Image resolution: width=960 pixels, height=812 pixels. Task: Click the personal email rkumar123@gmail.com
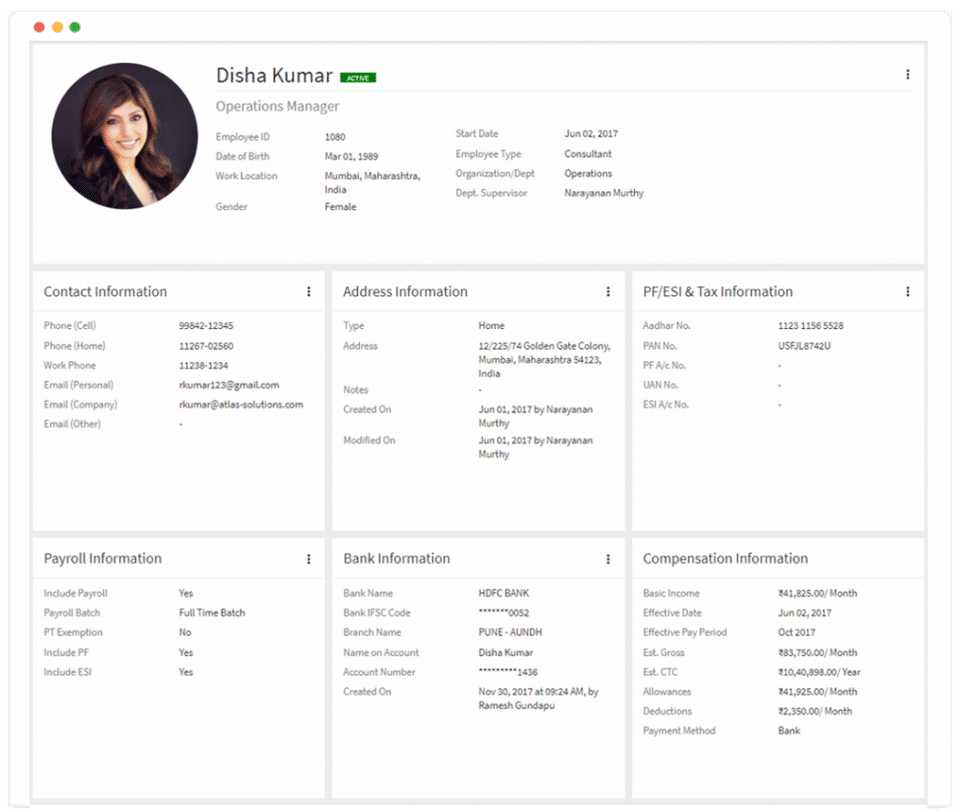(229, 385)
